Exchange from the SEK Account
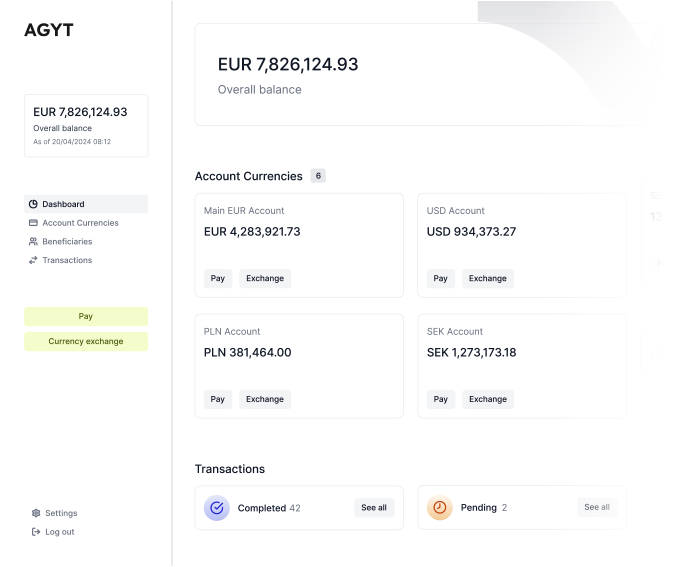The image size is (700, 567). tap(488, 399)
